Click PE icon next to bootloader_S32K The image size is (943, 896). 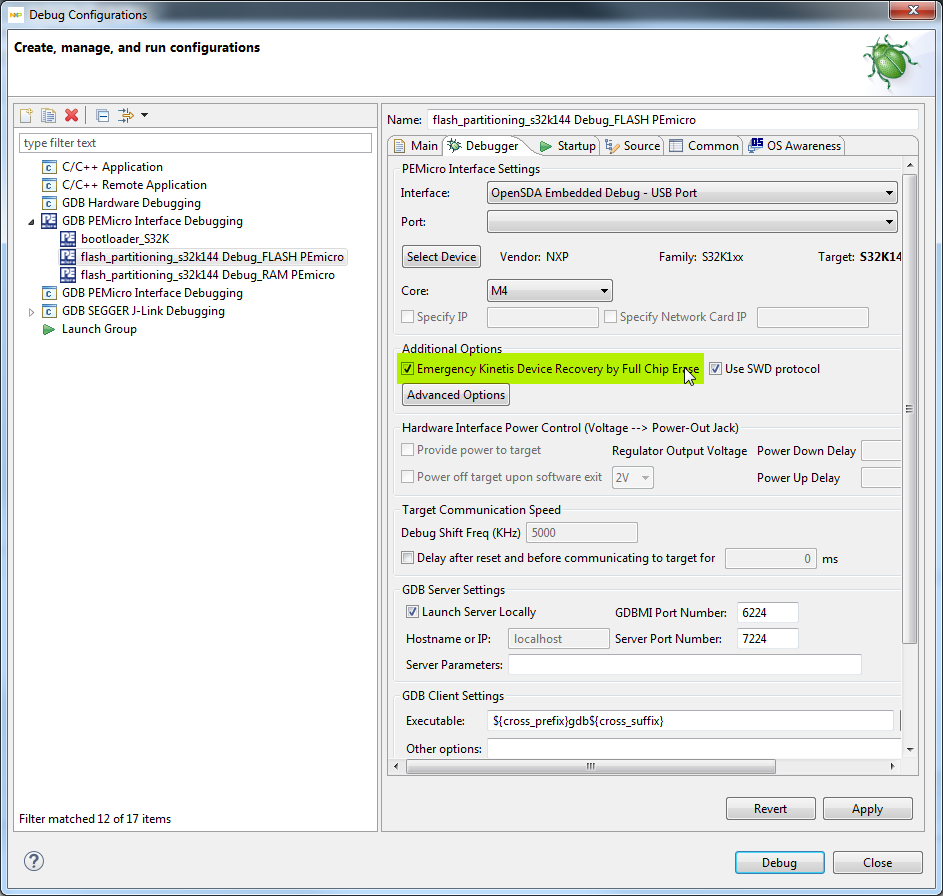[x=68, y=239]
